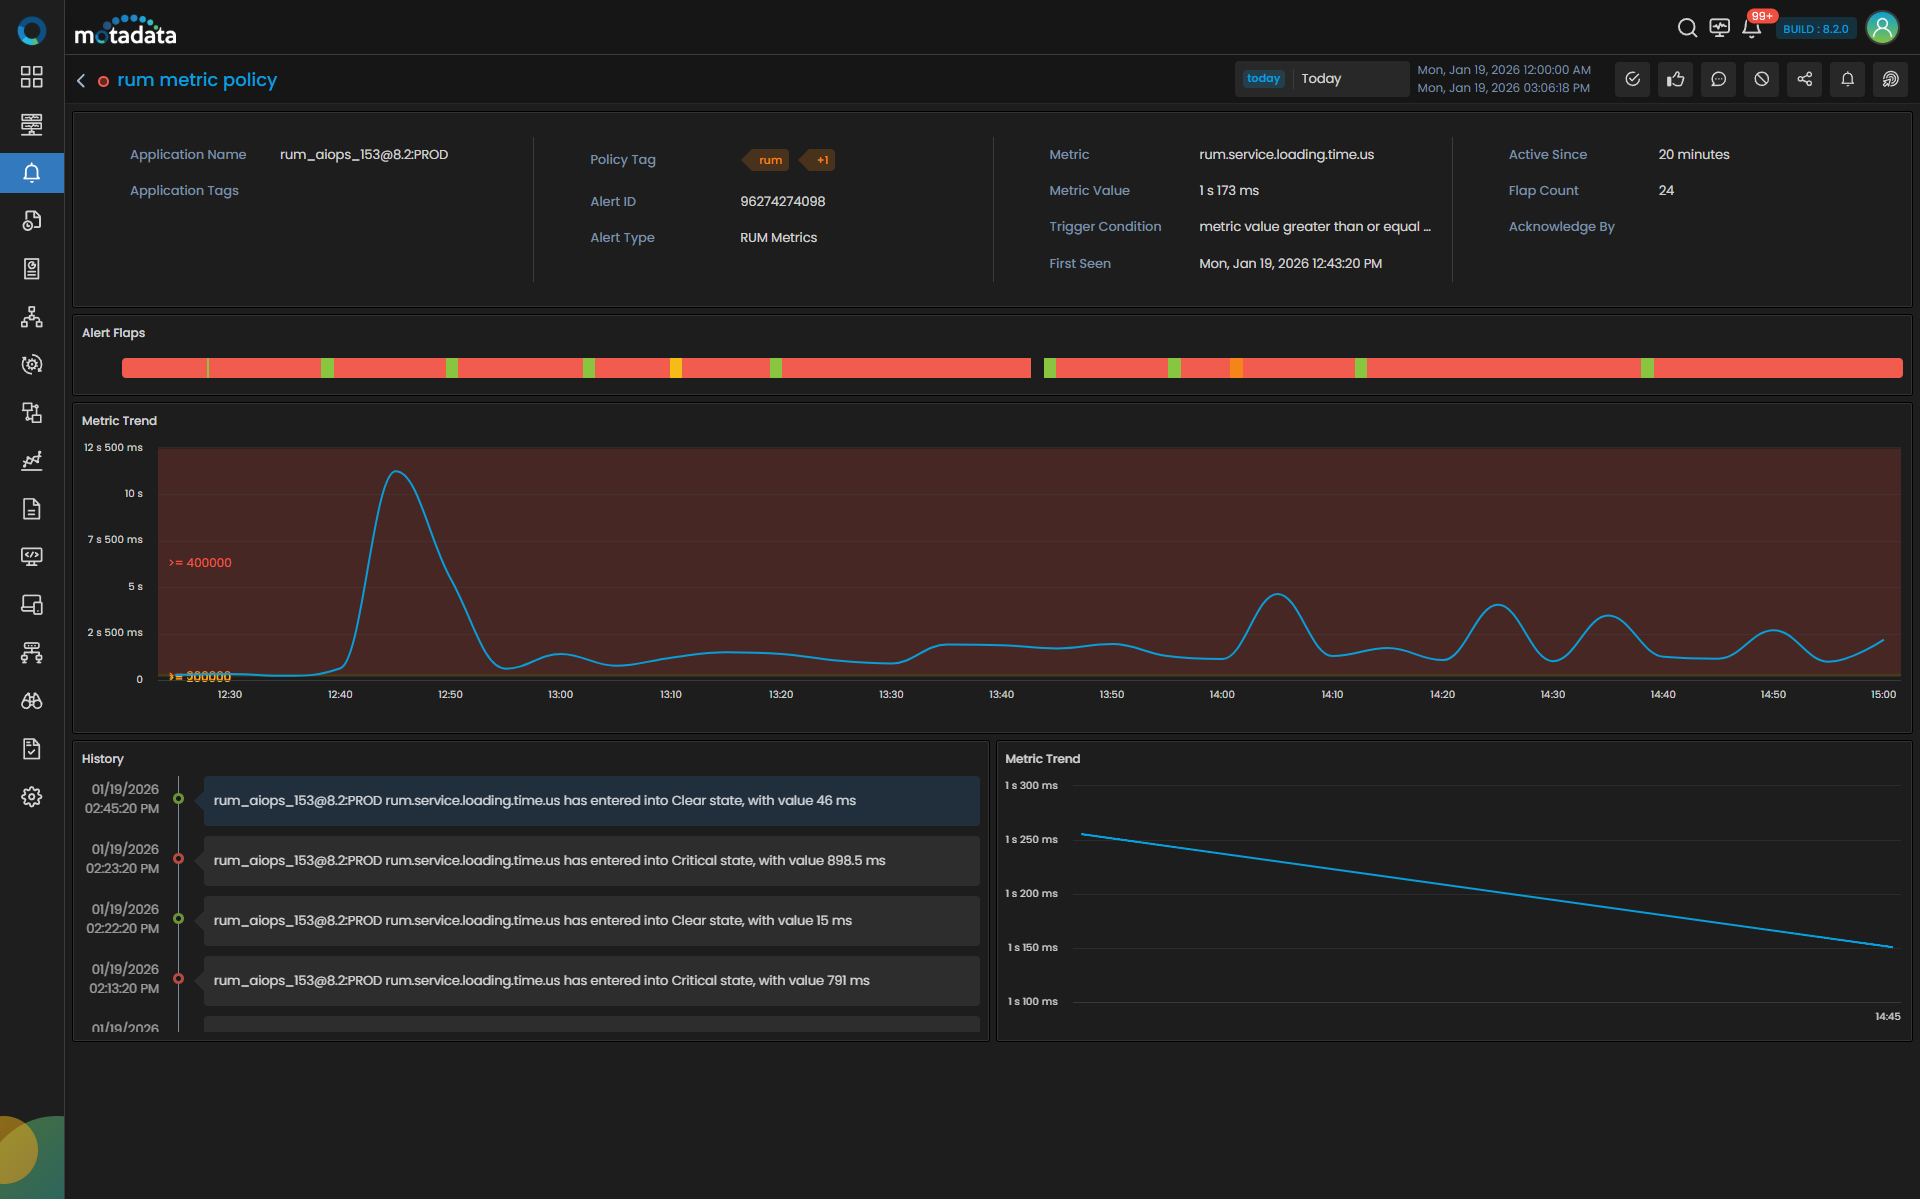Click the share alert icon
Image resolution: width=1920 pixels, height=1199 pixels.
point(1804,79)
